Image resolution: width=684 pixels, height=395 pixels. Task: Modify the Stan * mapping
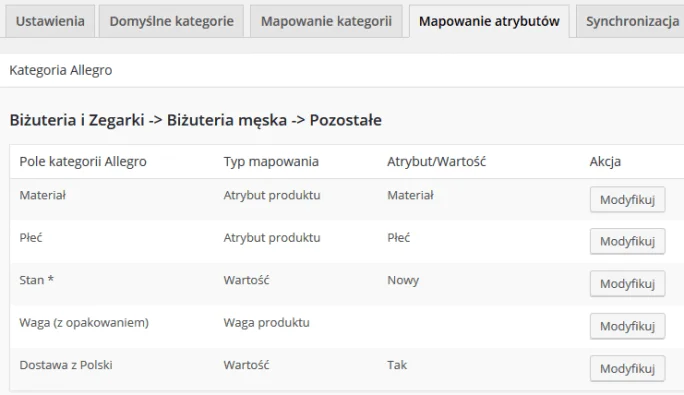pos(627,284)
